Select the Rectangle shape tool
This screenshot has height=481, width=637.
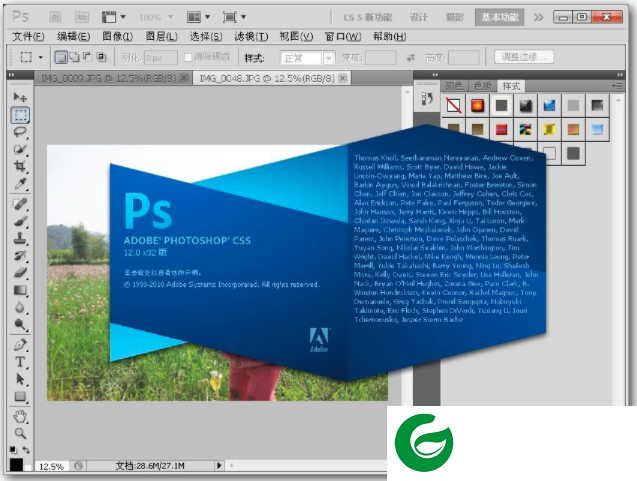[x=20, y=396]
